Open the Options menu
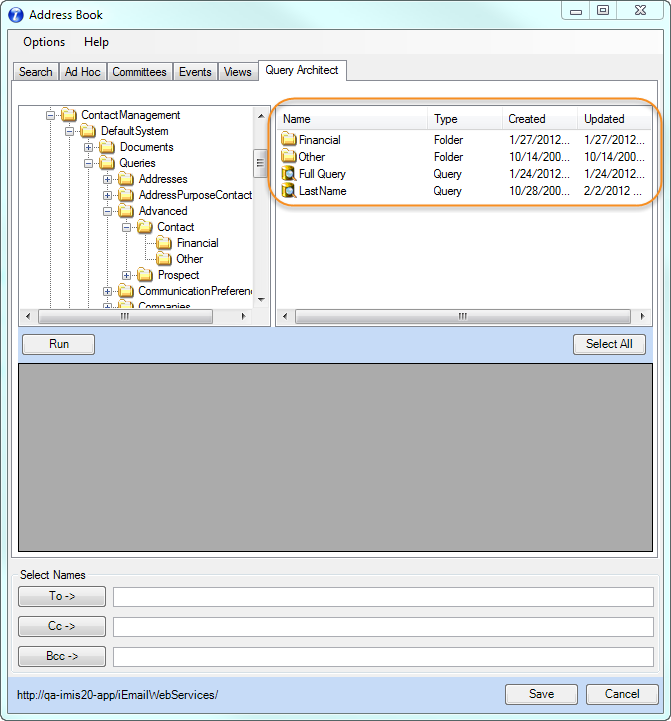The image size is (671, 721). pos(44,42)
